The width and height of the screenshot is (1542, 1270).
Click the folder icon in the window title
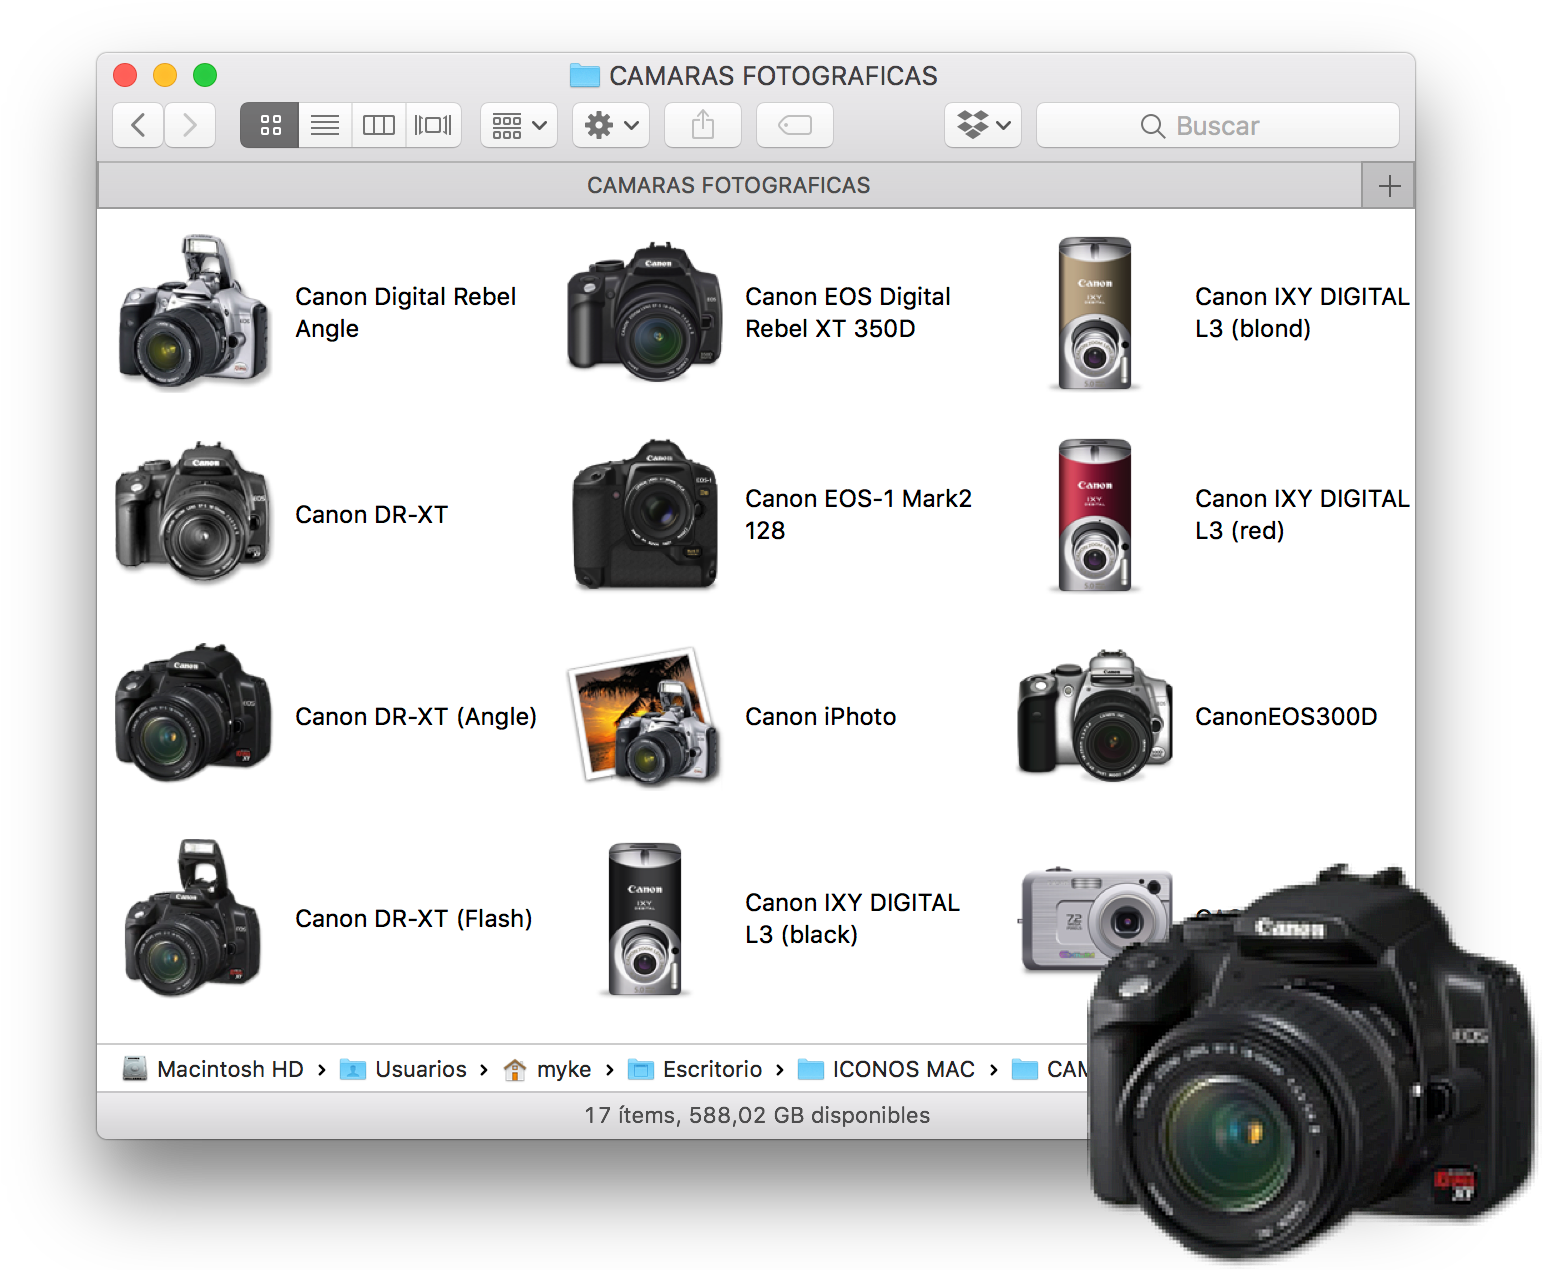point(584,75)
